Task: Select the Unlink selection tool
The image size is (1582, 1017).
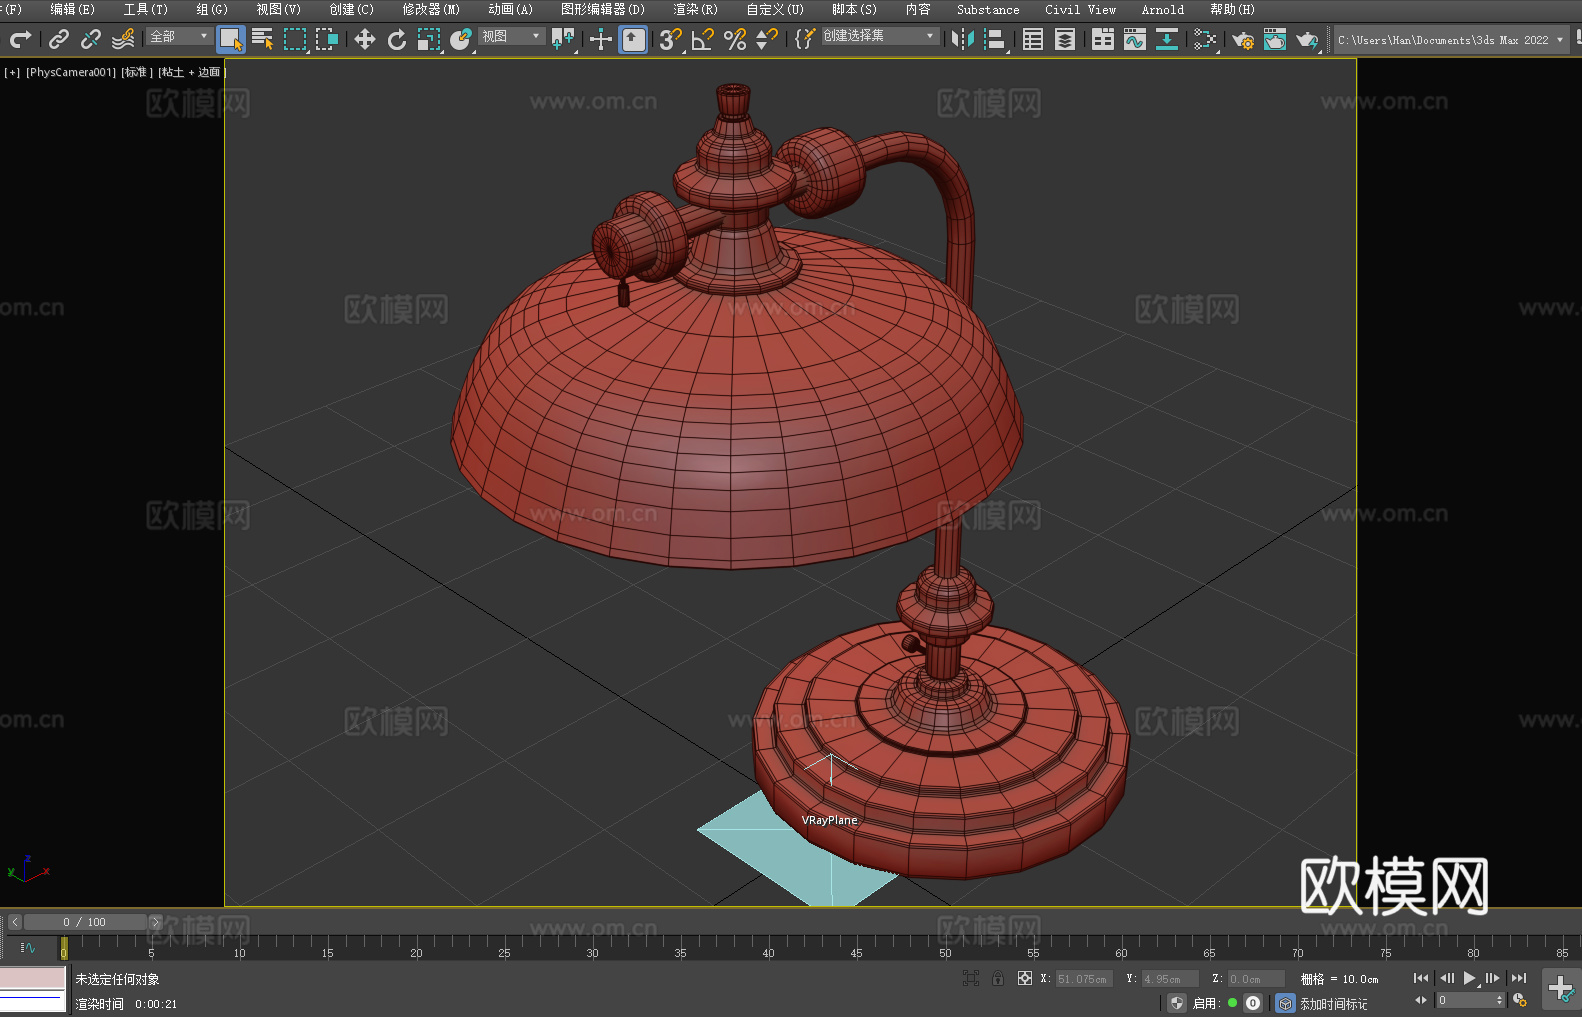Action: tap(91, 39)
